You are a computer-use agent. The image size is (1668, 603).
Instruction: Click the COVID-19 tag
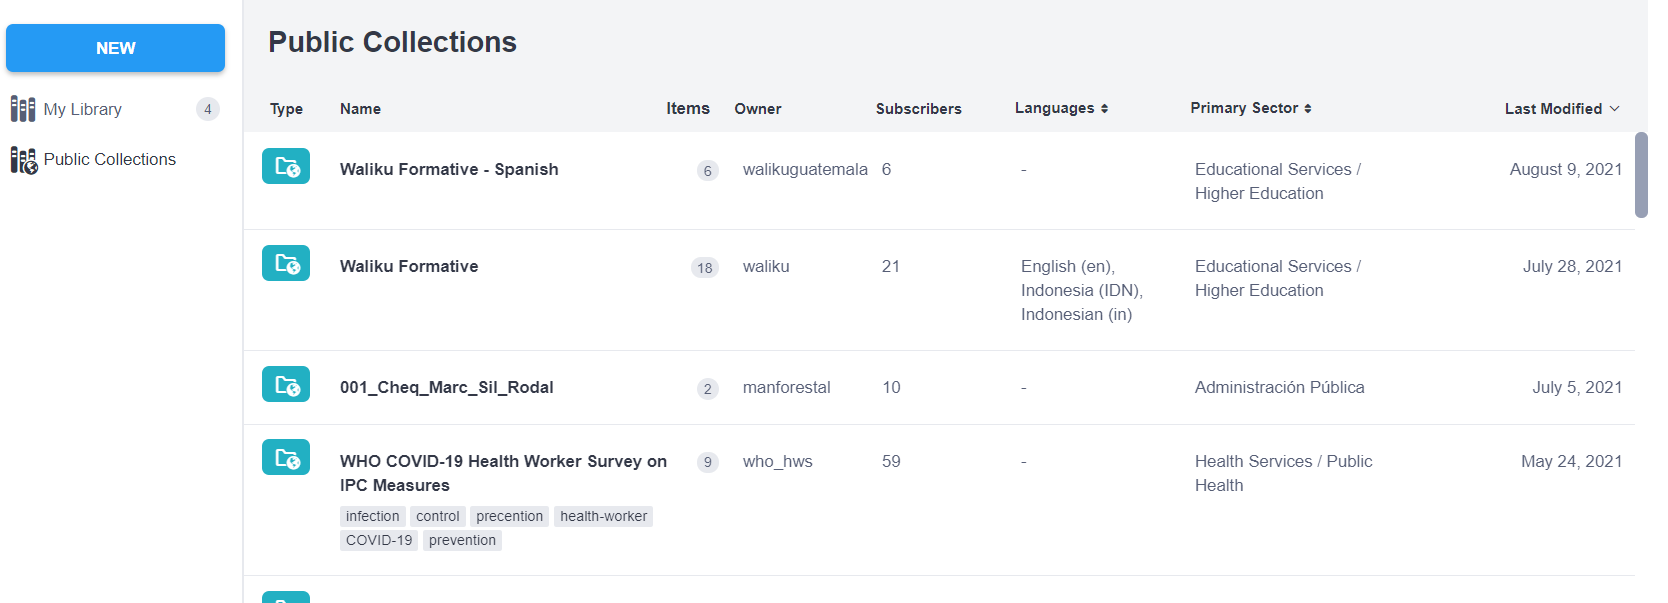(x=379, y=540)
